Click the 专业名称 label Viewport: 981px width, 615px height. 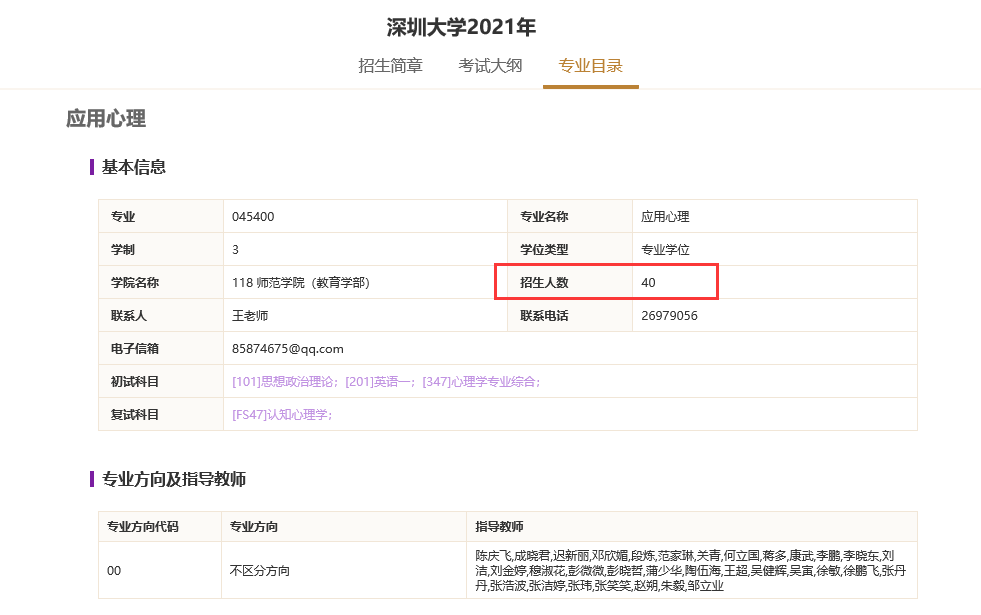544,216
